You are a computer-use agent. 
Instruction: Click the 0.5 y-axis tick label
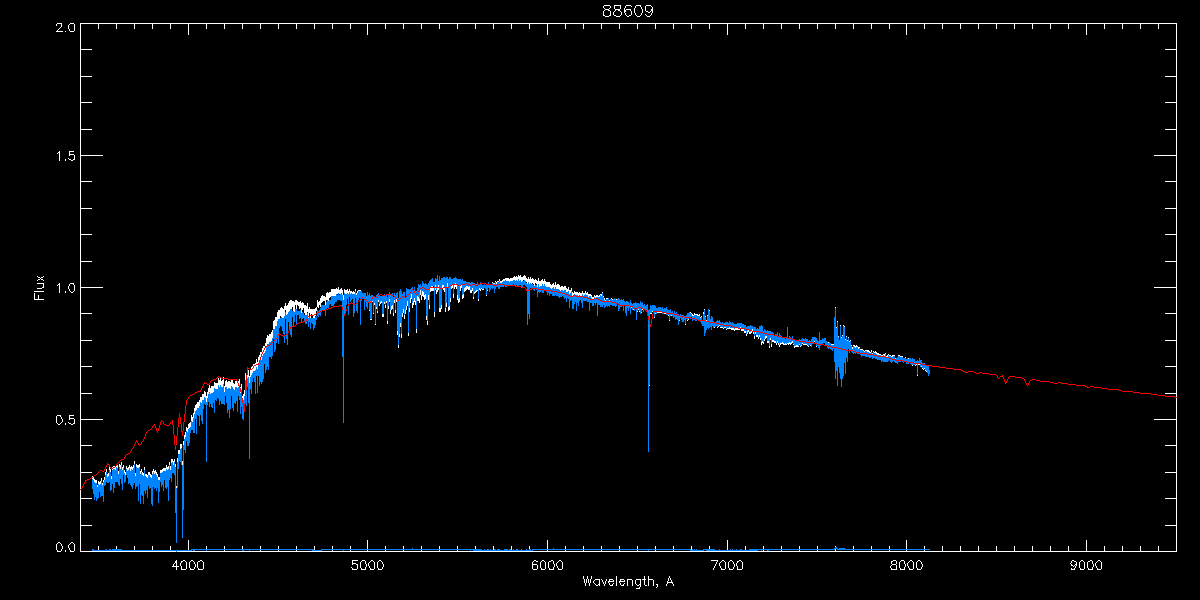pos(65,419)
